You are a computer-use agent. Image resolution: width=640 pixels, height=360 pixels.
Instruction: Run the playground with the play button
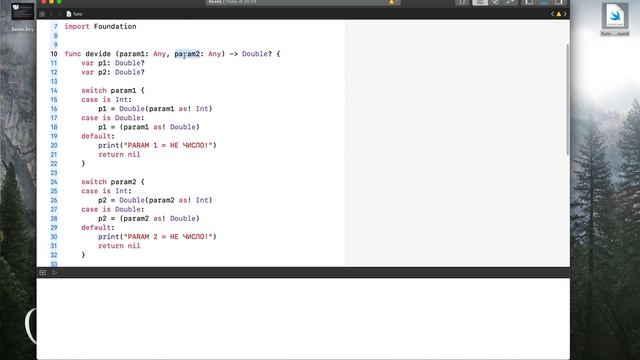(54, 272)
